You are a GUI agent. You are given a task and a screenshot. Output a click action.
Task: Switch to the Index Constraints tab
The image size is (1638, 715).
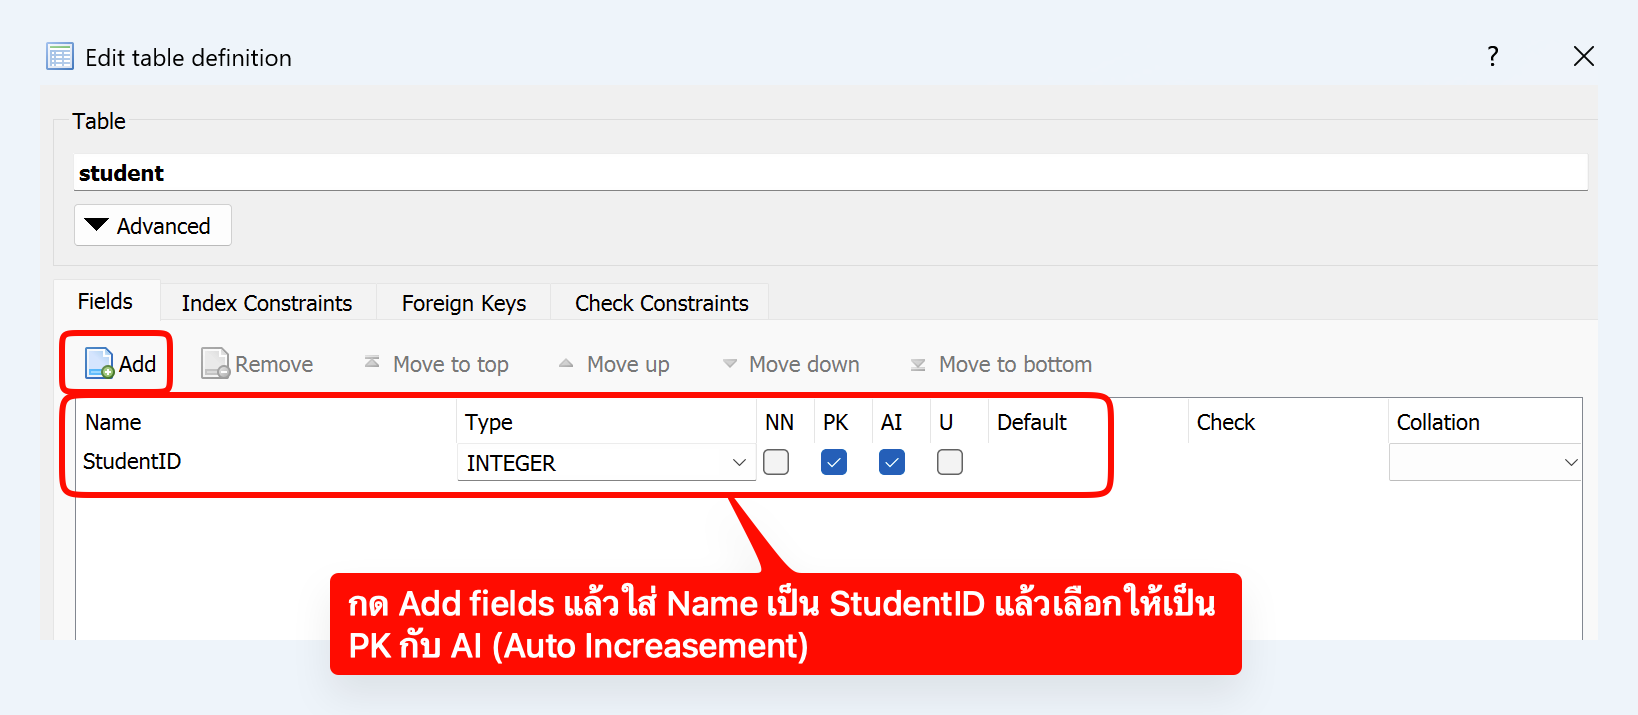[x=267, y=303]
